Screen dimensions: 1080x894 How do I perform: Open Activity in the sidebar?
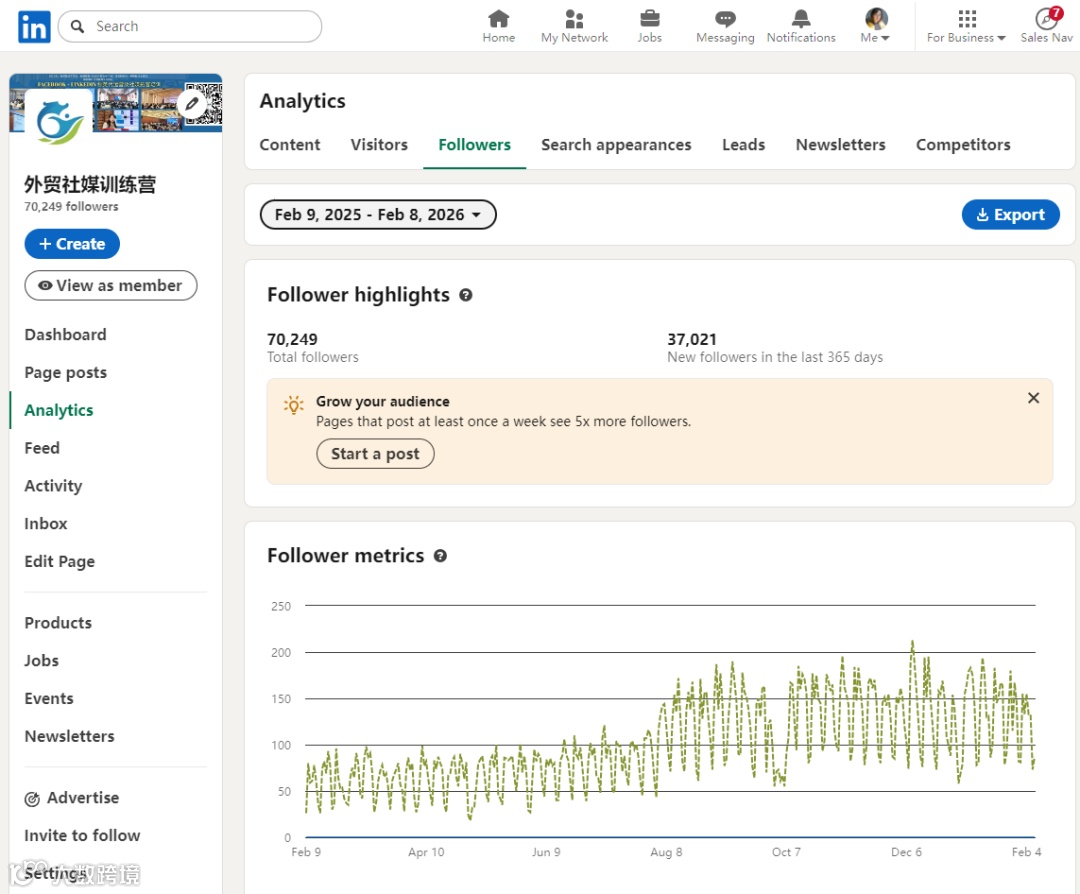[x=53, y=486]
